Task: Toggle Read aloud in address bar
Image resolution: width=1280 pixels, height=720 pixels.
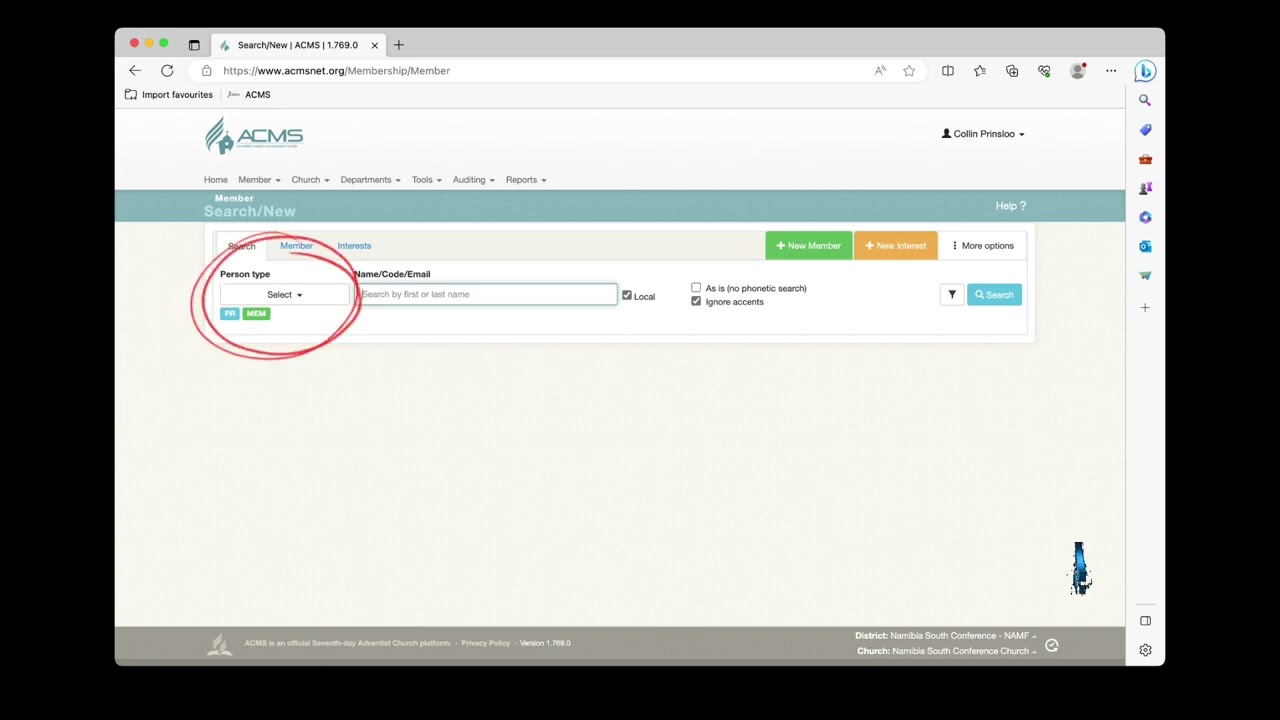Action: (x=880, y=71)
